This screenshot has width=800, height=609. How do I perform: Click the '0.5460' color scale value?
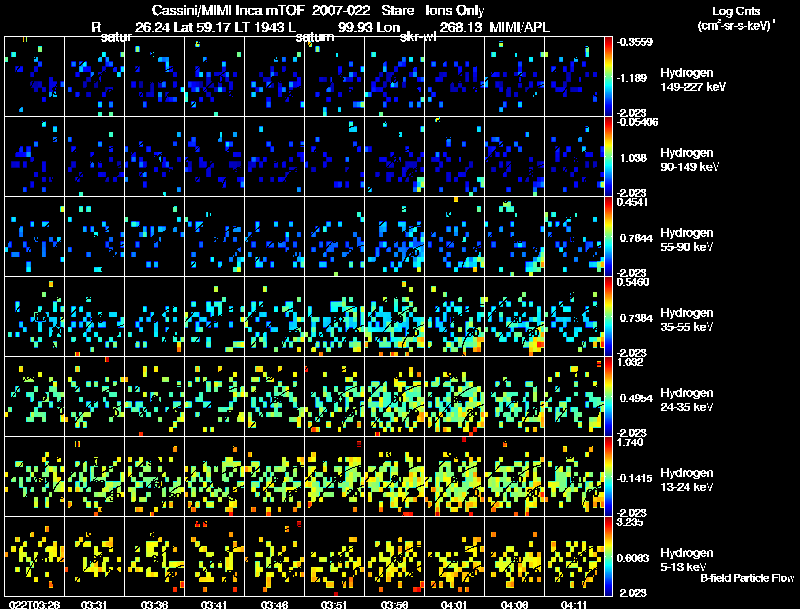click(633, 282)
